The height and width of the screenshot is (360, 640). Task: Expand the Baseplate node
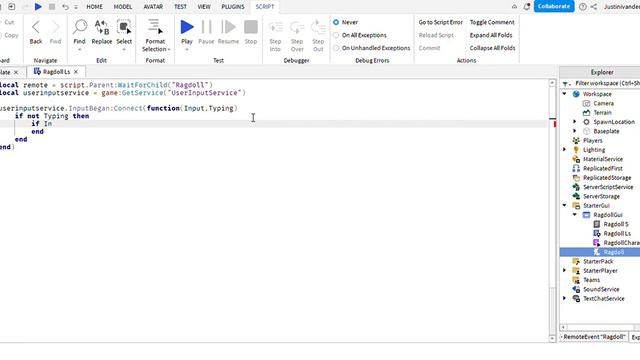tap(575, 131)
